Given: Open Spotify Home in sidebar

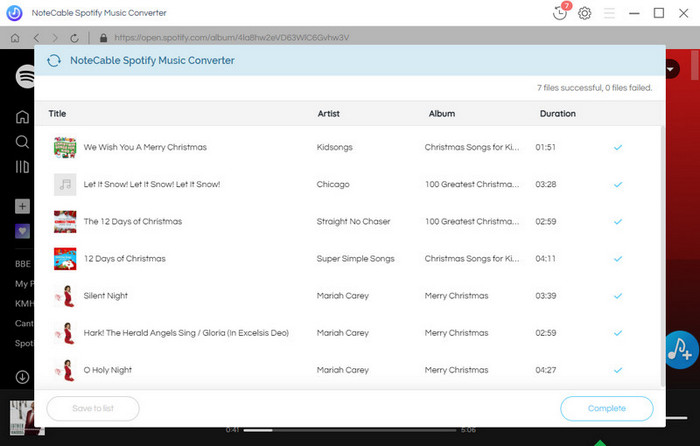Looking at the screenshot, I should 22,117.
